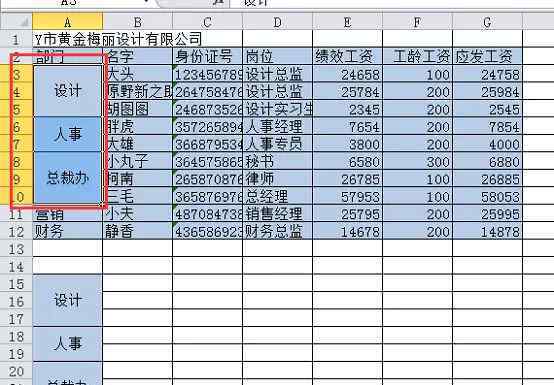Click total salary cell 58053

(487, 196)
